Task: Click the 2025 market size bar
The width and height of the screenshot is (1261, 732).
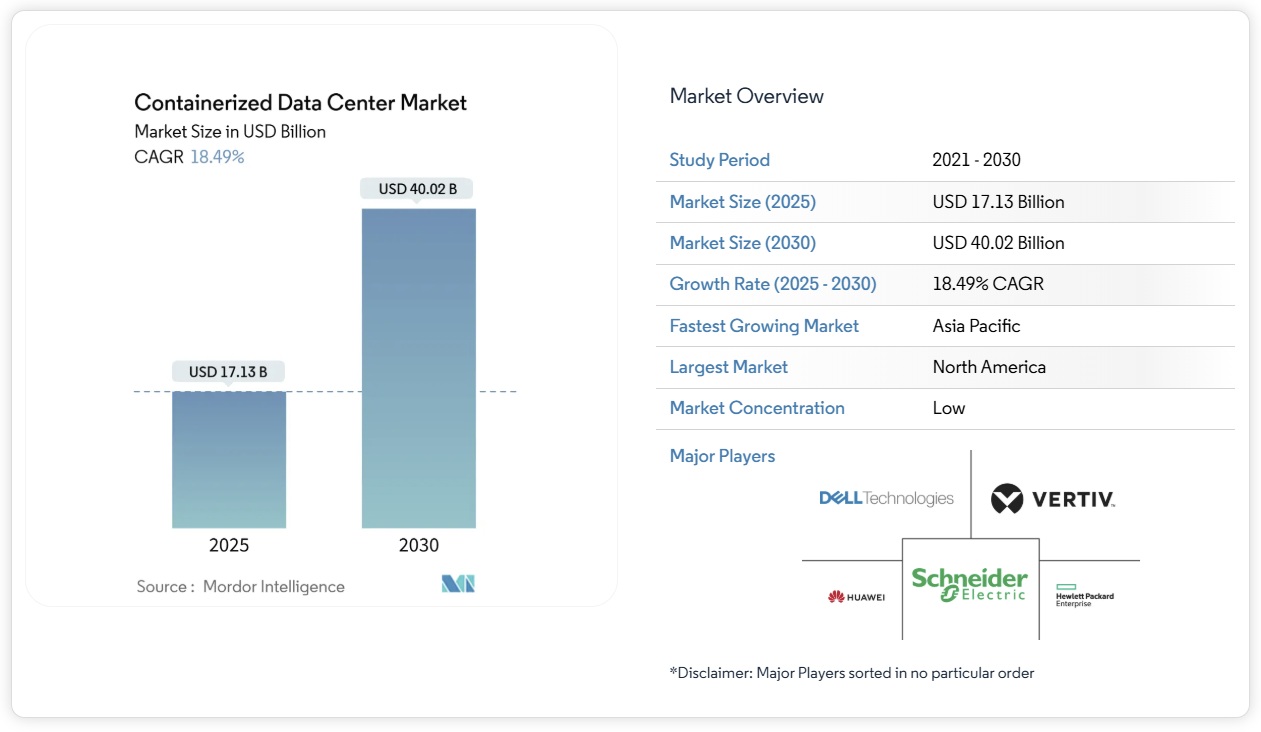Action: [x=229, y=459]
